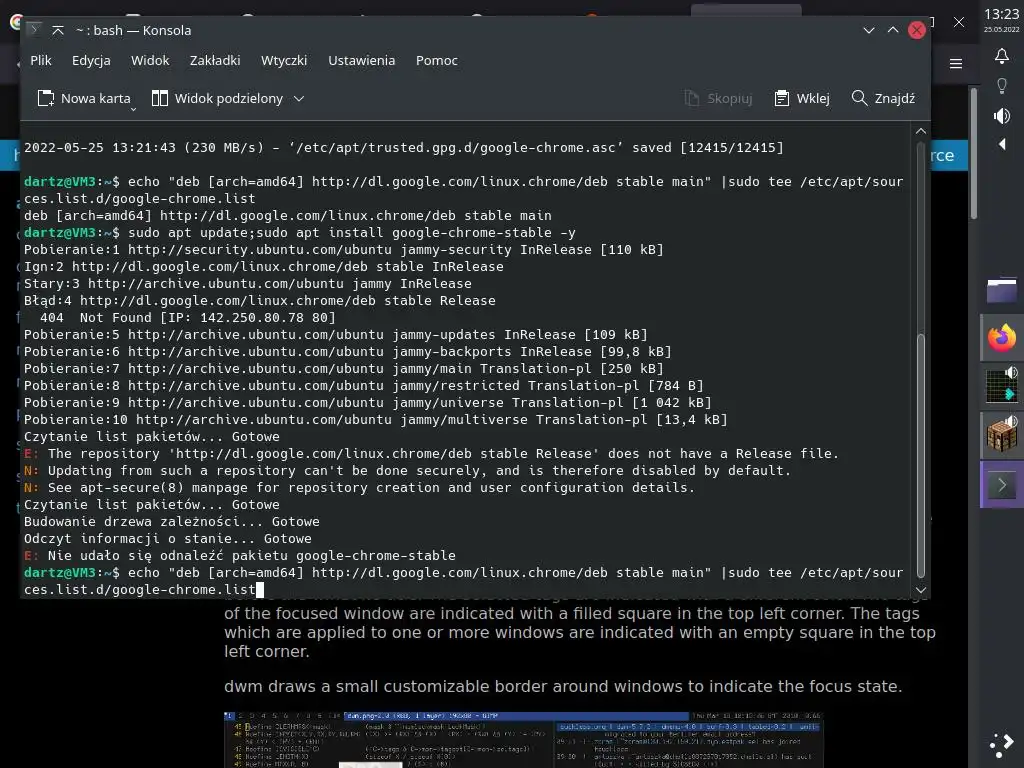Open the Plik menu

point(40,60)
